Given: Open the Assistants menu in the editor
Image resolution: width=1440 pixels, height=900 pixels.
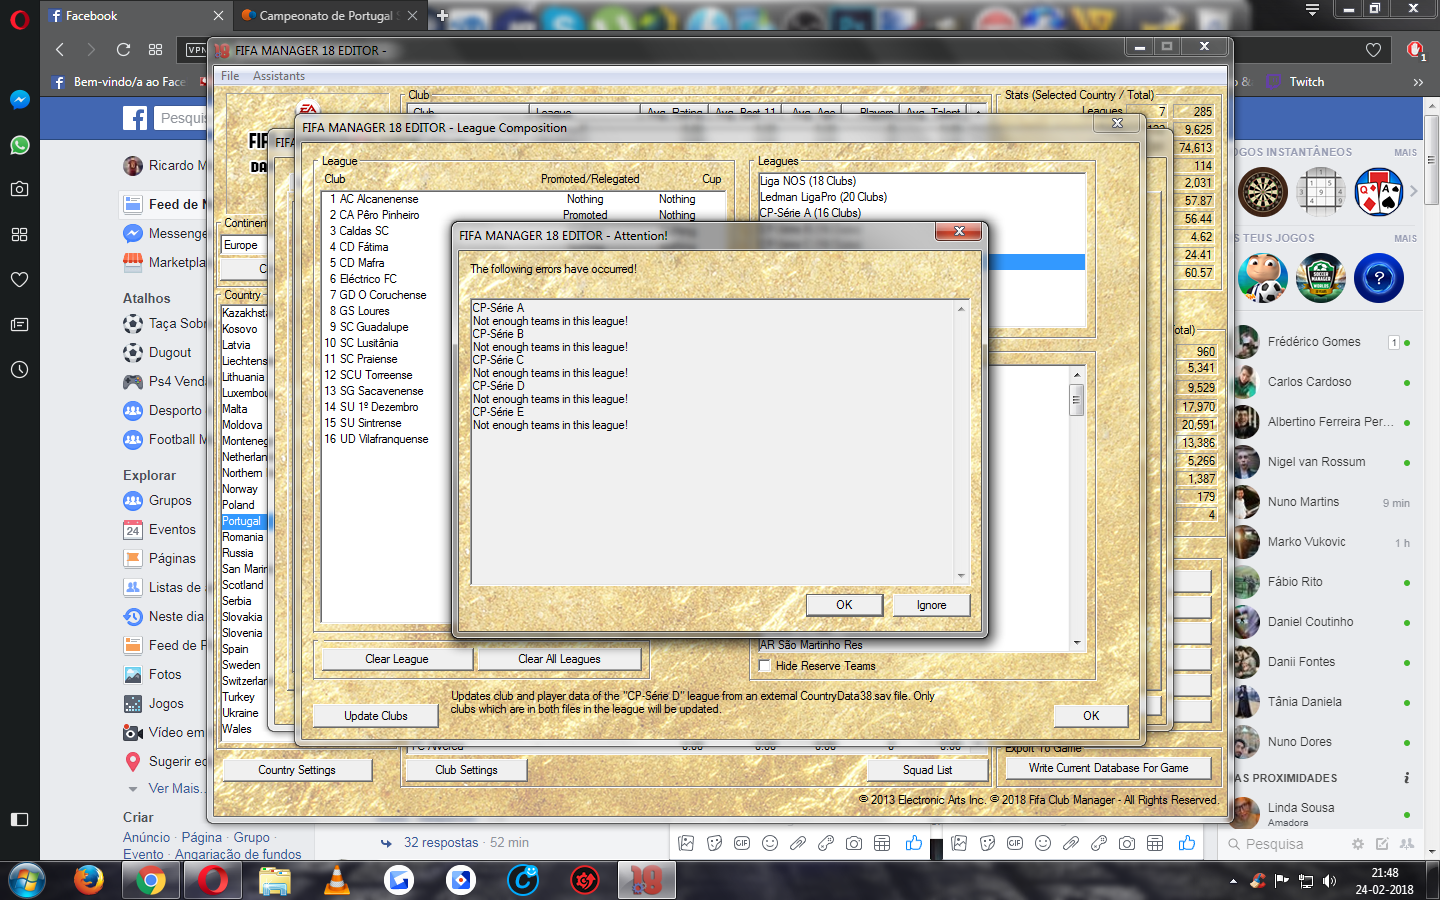Looking at the screenshot, I should 279,76.
